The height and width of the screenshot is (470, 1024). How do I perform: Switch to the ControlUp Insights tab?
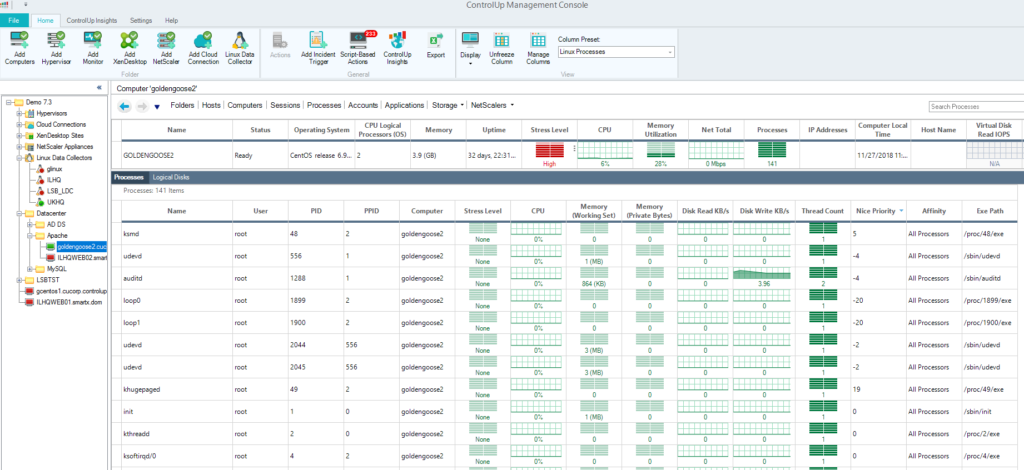92,20
